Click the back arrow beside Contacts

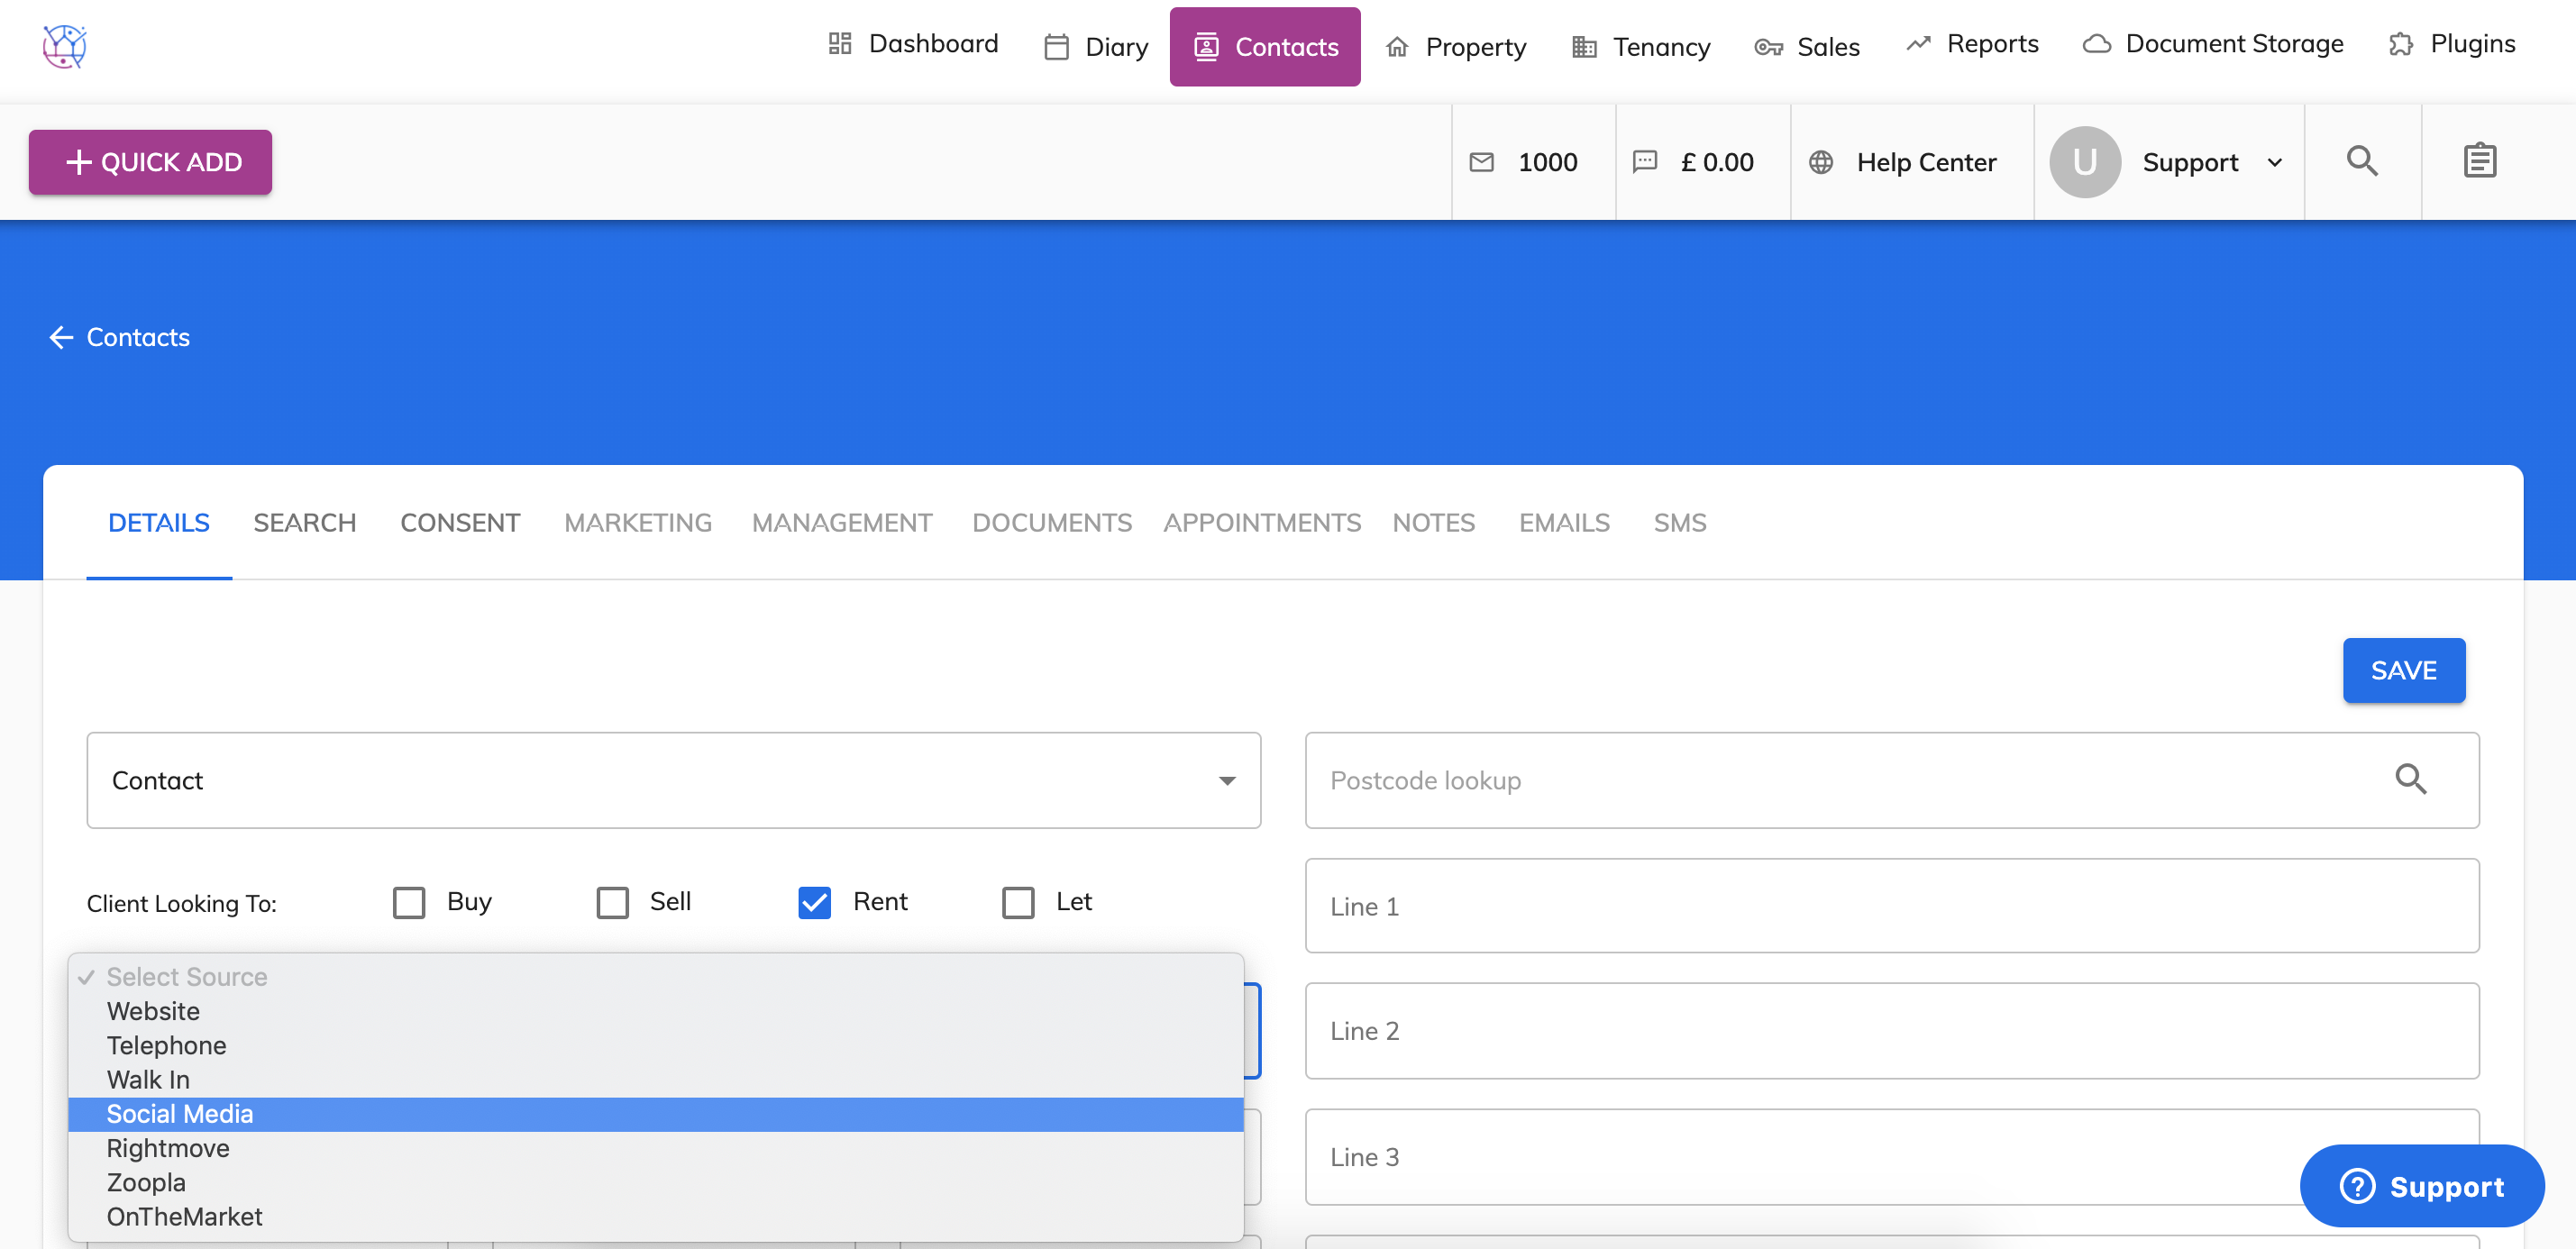click(x=61, y=337)
